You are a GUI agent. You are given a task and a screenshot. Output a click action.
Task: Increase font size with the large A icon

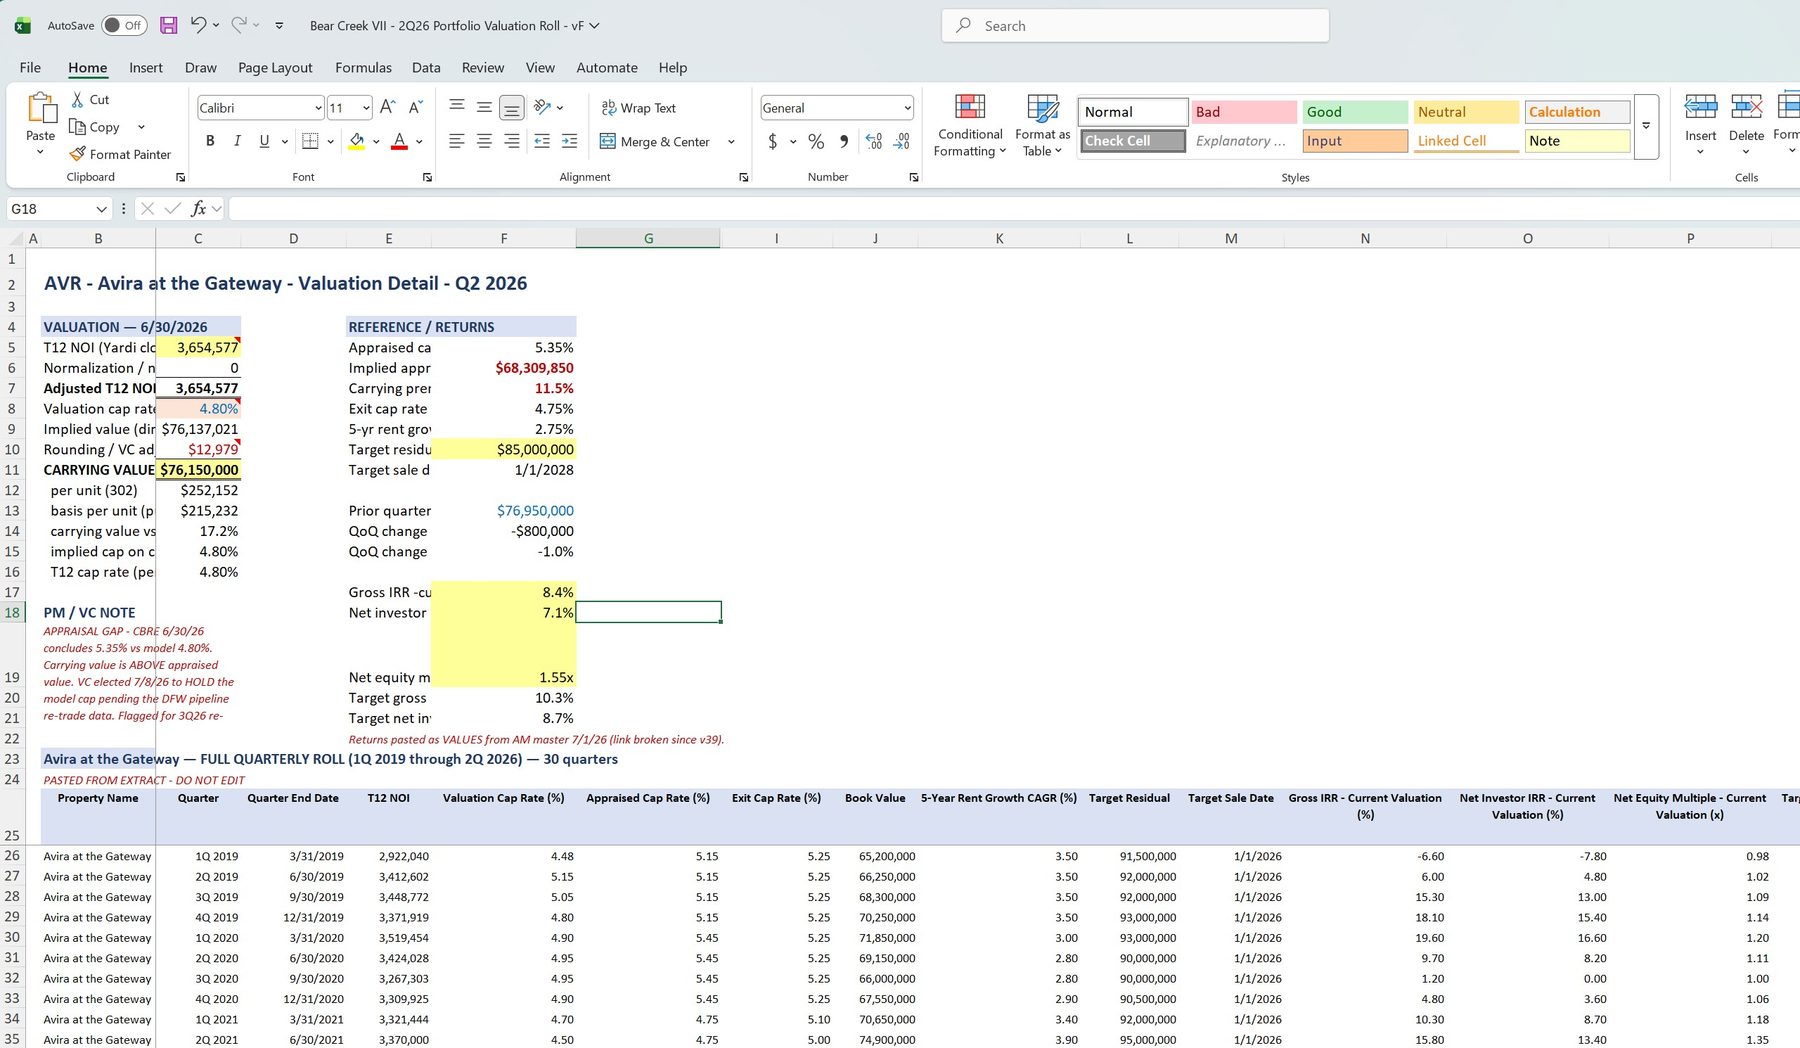coord(388,107)
